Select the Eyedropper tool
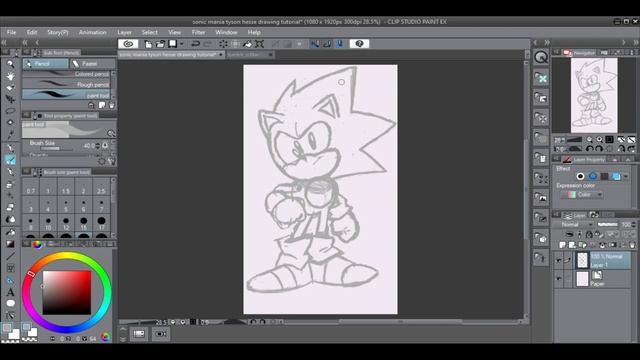 [x=11, y=134]
